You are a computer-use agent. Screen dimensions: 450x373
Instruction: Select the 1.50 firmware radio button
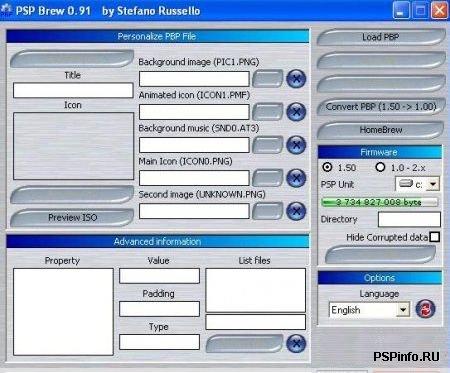point(327,167)
